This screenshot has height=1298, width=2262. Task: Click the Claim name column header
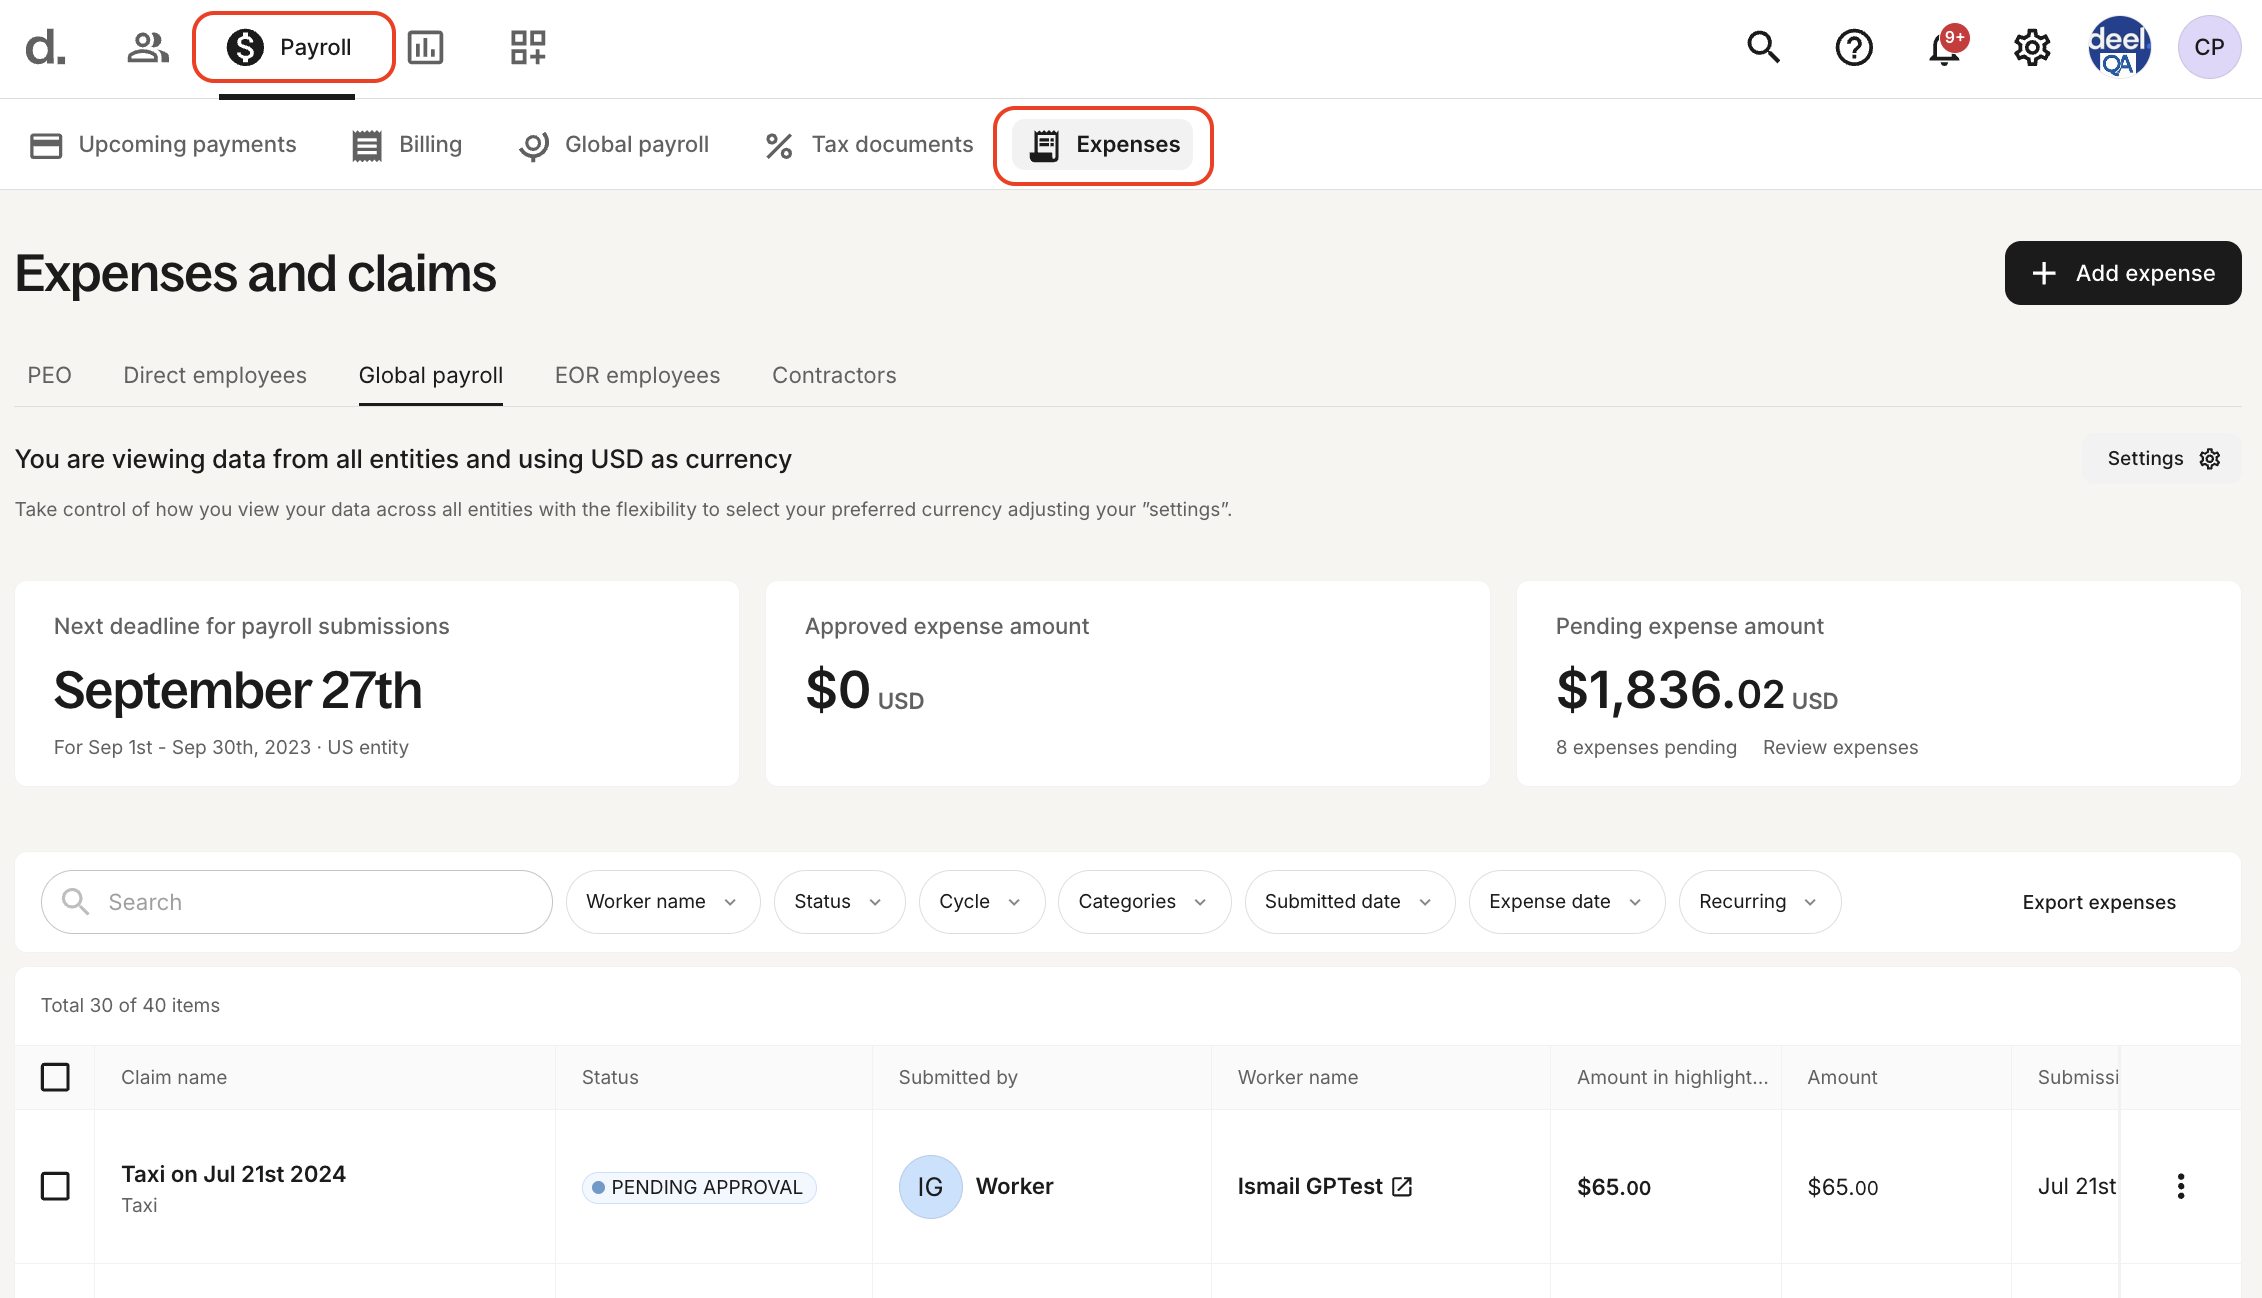click(174, 1077)
